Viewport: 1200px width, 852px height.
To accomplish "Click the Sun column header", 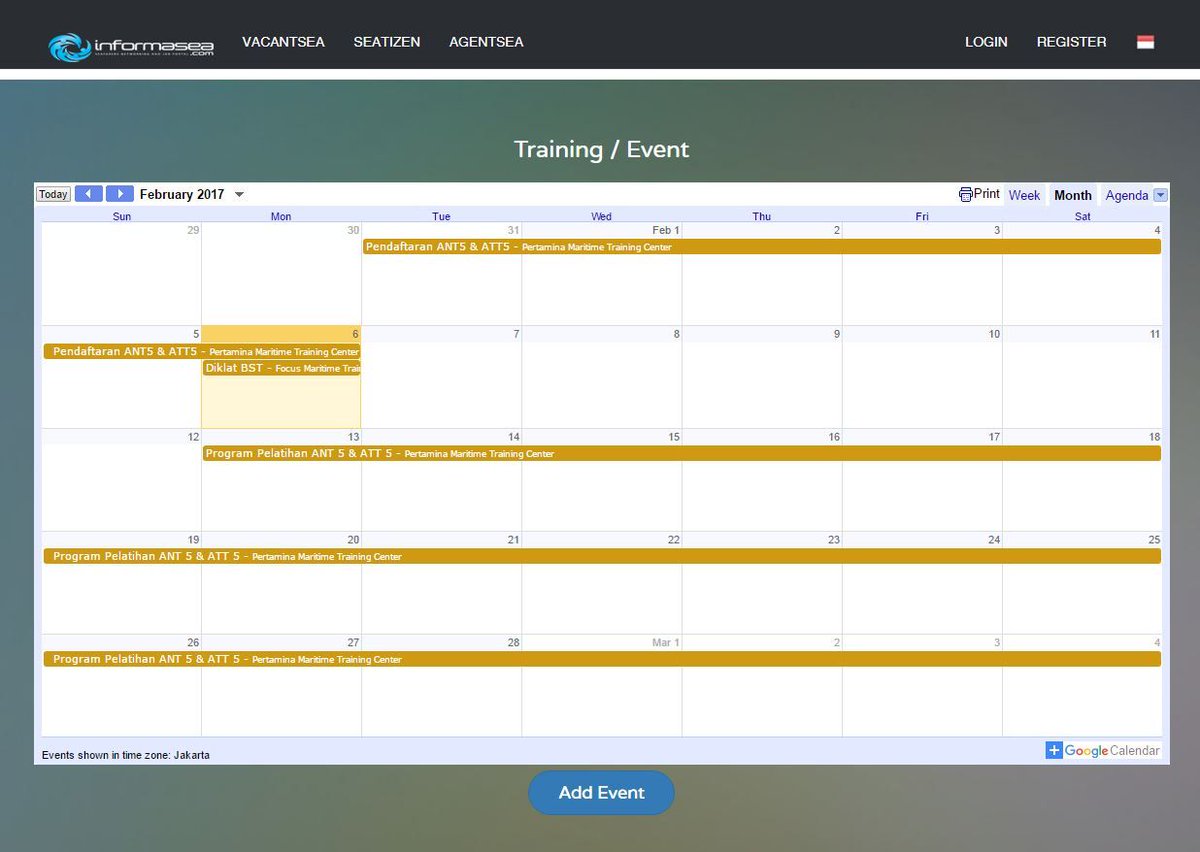I will (122, 216).
